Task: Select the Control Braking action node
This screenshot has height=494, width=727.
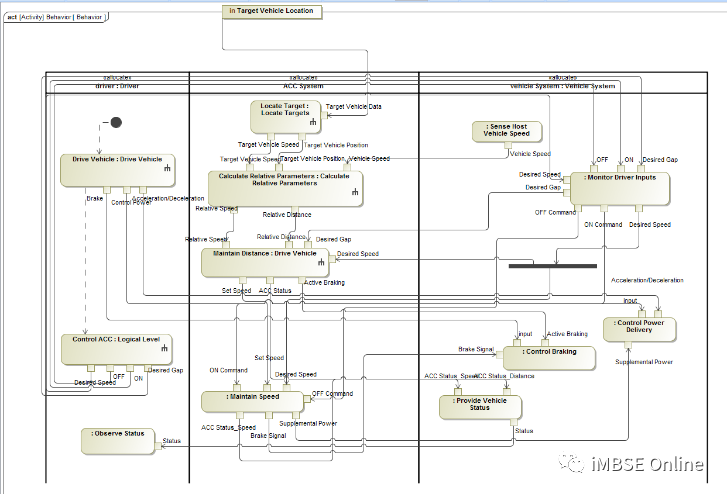Action: 549,358
